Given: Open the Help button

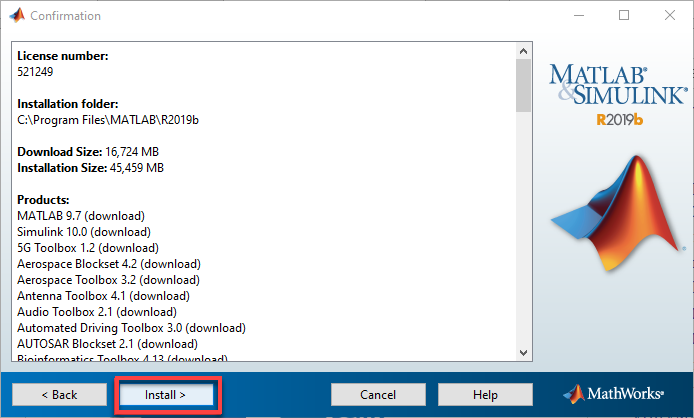Looking at the screenshot, I should tap(485, 395).
